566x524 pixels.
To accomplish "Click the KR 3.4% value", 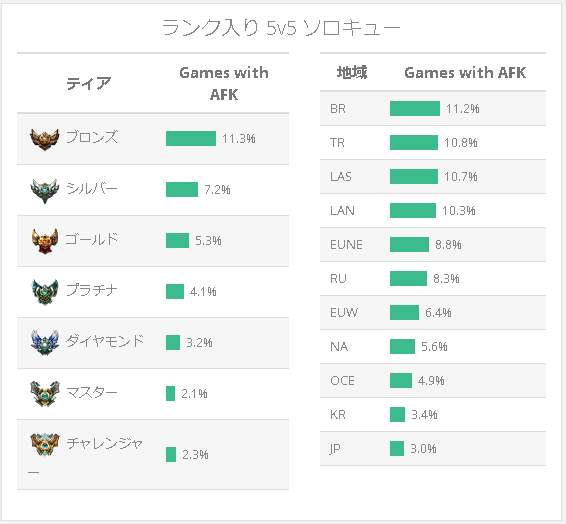I will [x=424, y=415].
